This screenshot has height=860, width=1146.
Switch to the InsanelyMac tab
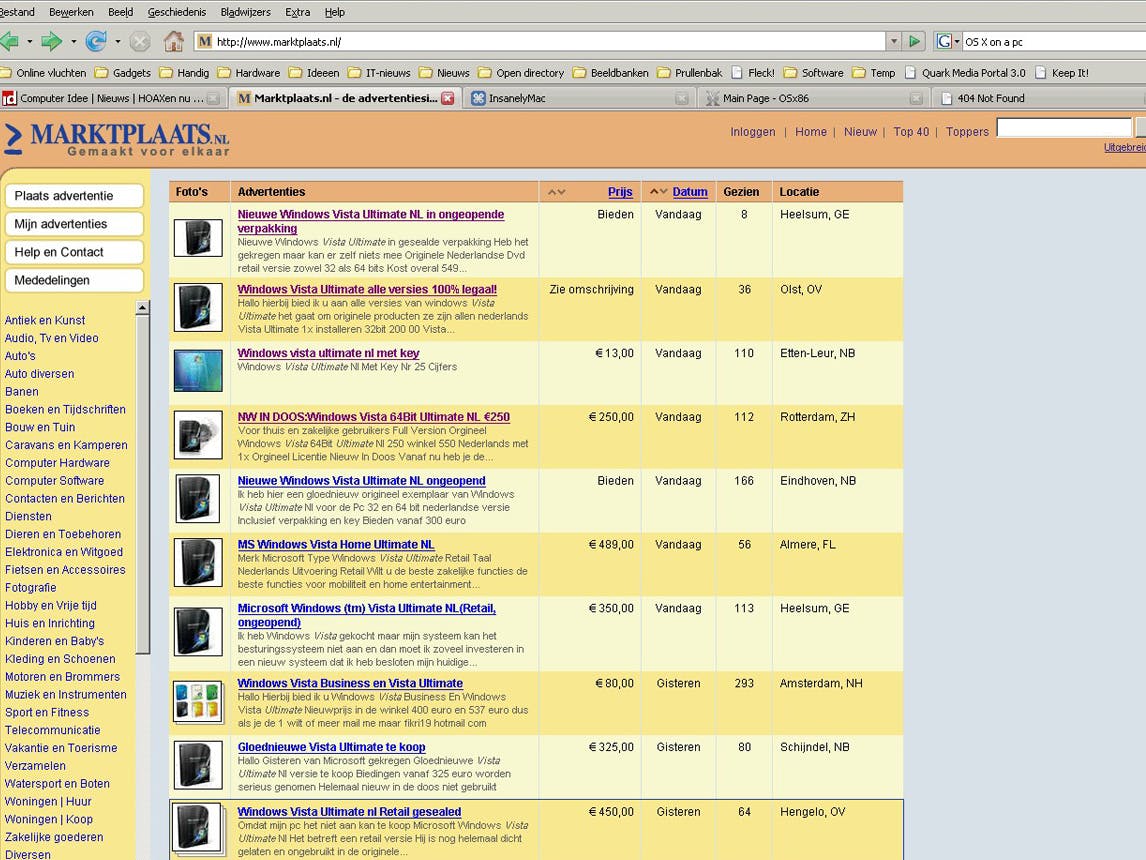pos(530,98)
